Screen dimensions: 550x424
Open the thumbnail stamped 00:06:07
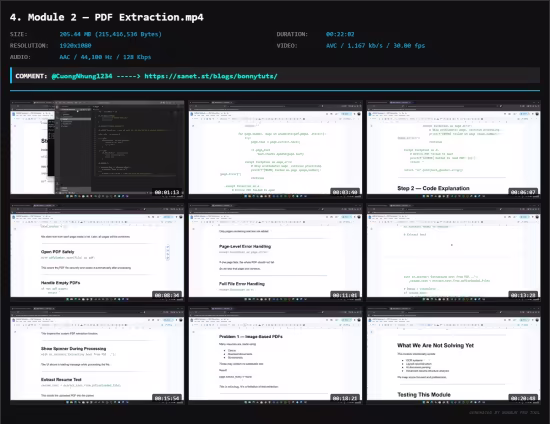pyautogui.click(x=454, y=149)
